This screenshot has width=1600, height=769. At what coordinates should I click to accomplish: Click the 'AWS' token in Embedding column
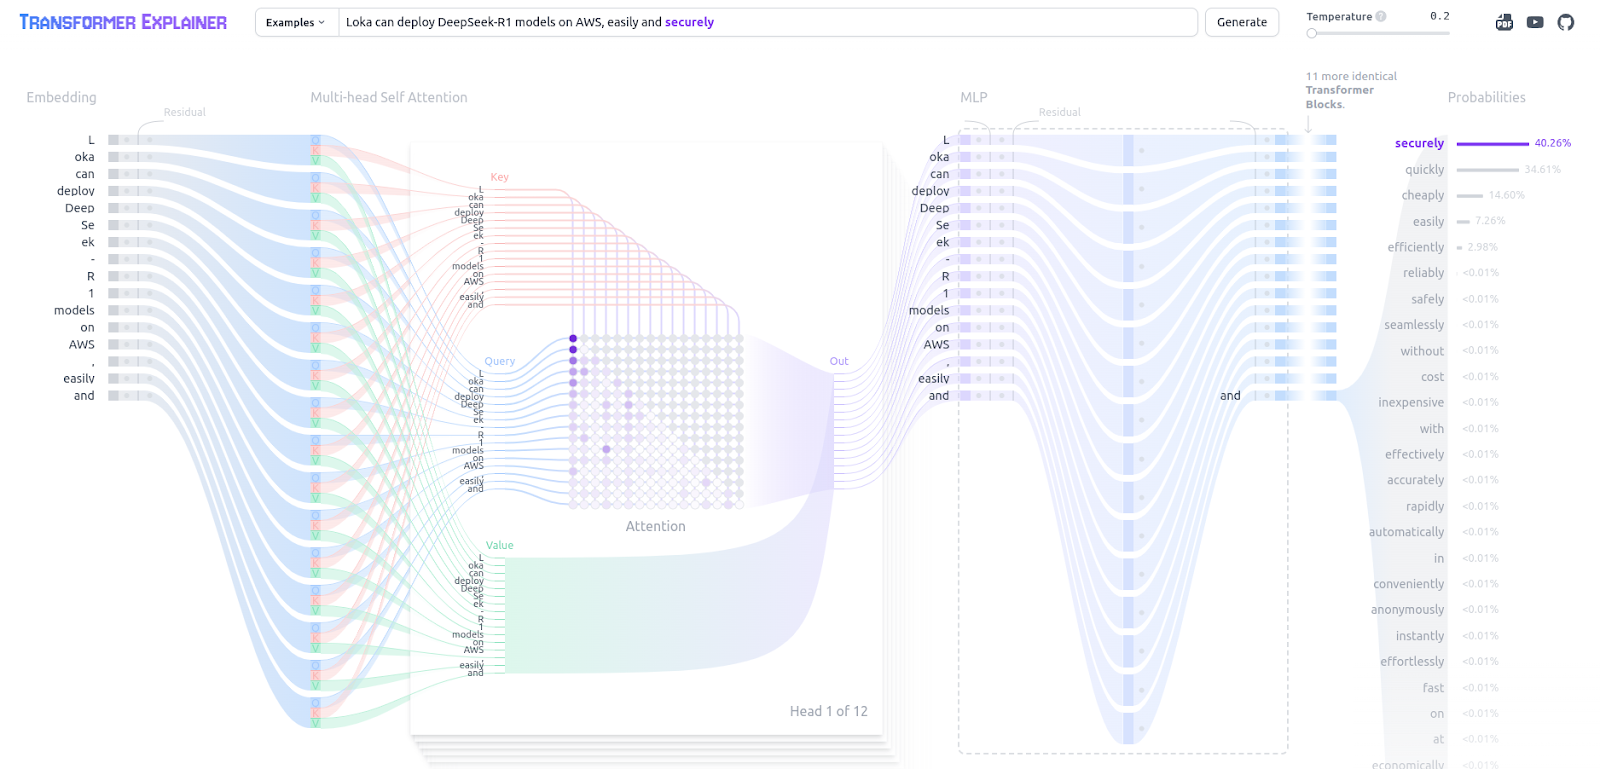(x=82, y=344)
